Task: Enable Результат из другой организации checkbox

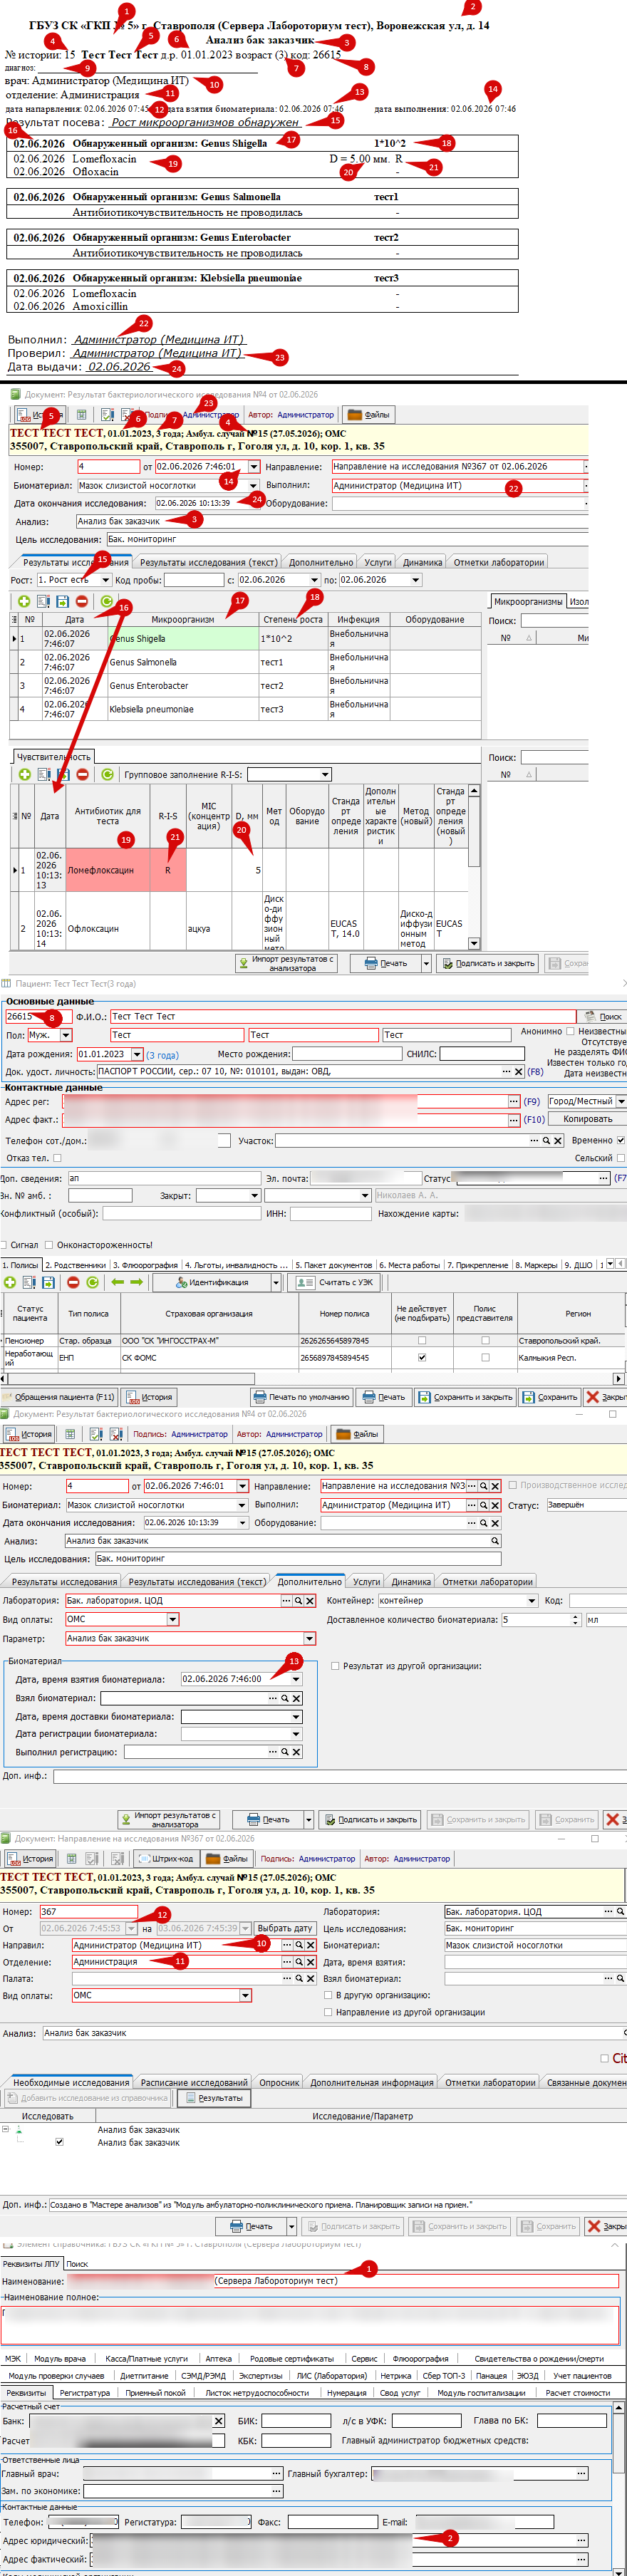Action: pos(335,1666)
